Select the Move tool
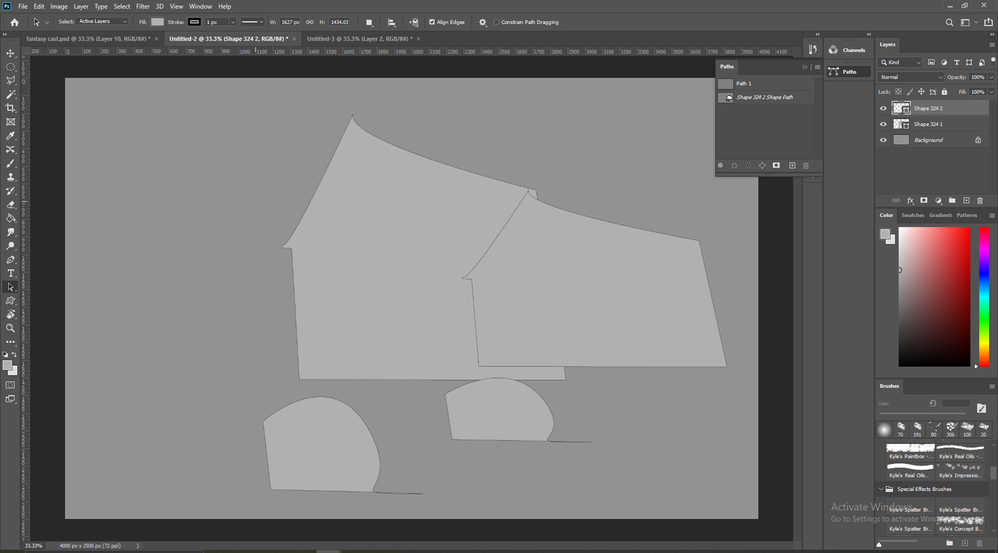The height and width of the screenshot is (553, 998). (x=10, y=53)
